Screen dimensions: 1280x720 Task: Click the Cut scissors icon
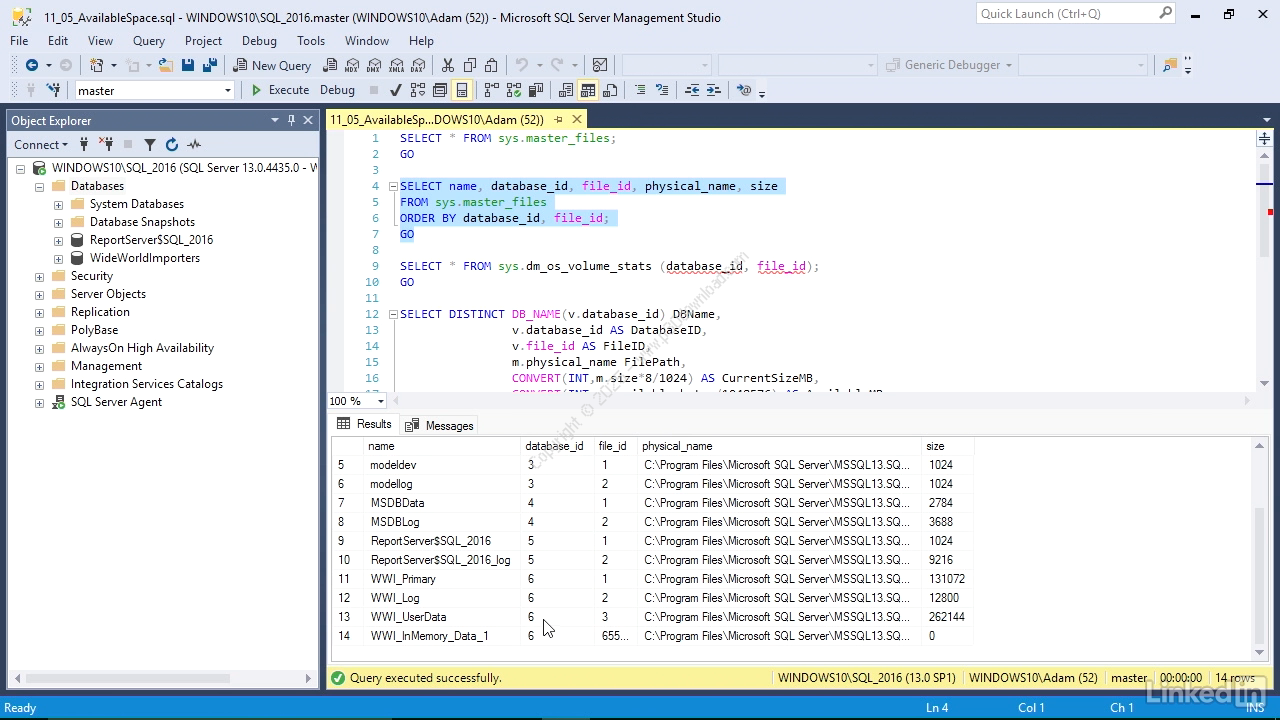[x=447, y=65]
